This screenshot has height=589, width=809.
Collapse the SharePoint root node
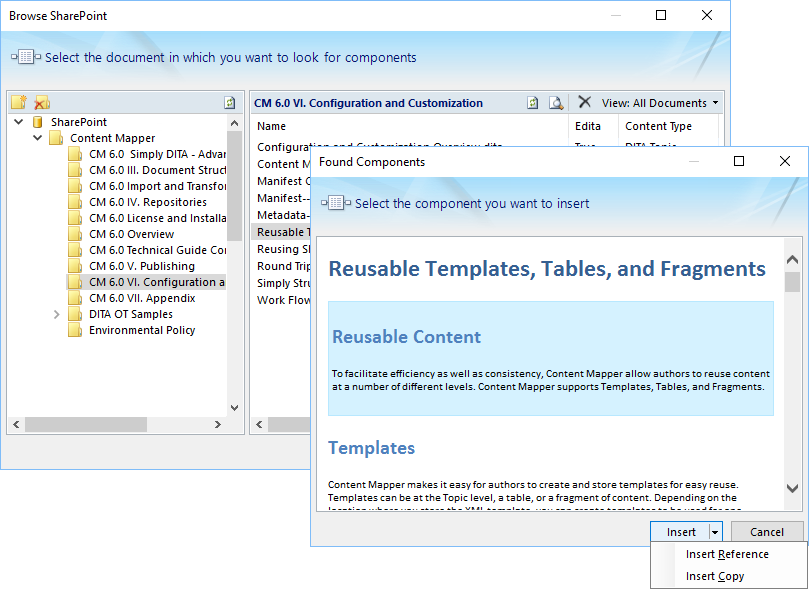pos(19,122)
